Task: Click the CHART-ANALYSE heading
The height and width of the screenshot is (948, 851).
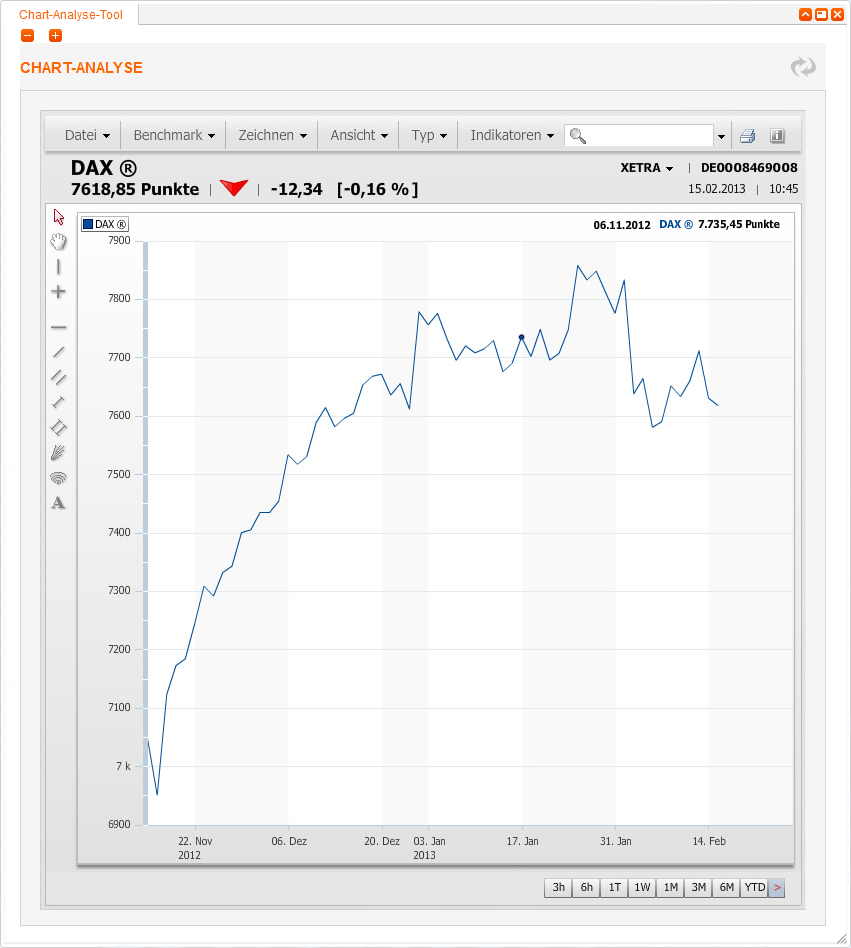Action: pyautogui.click(x=82, y=68)
